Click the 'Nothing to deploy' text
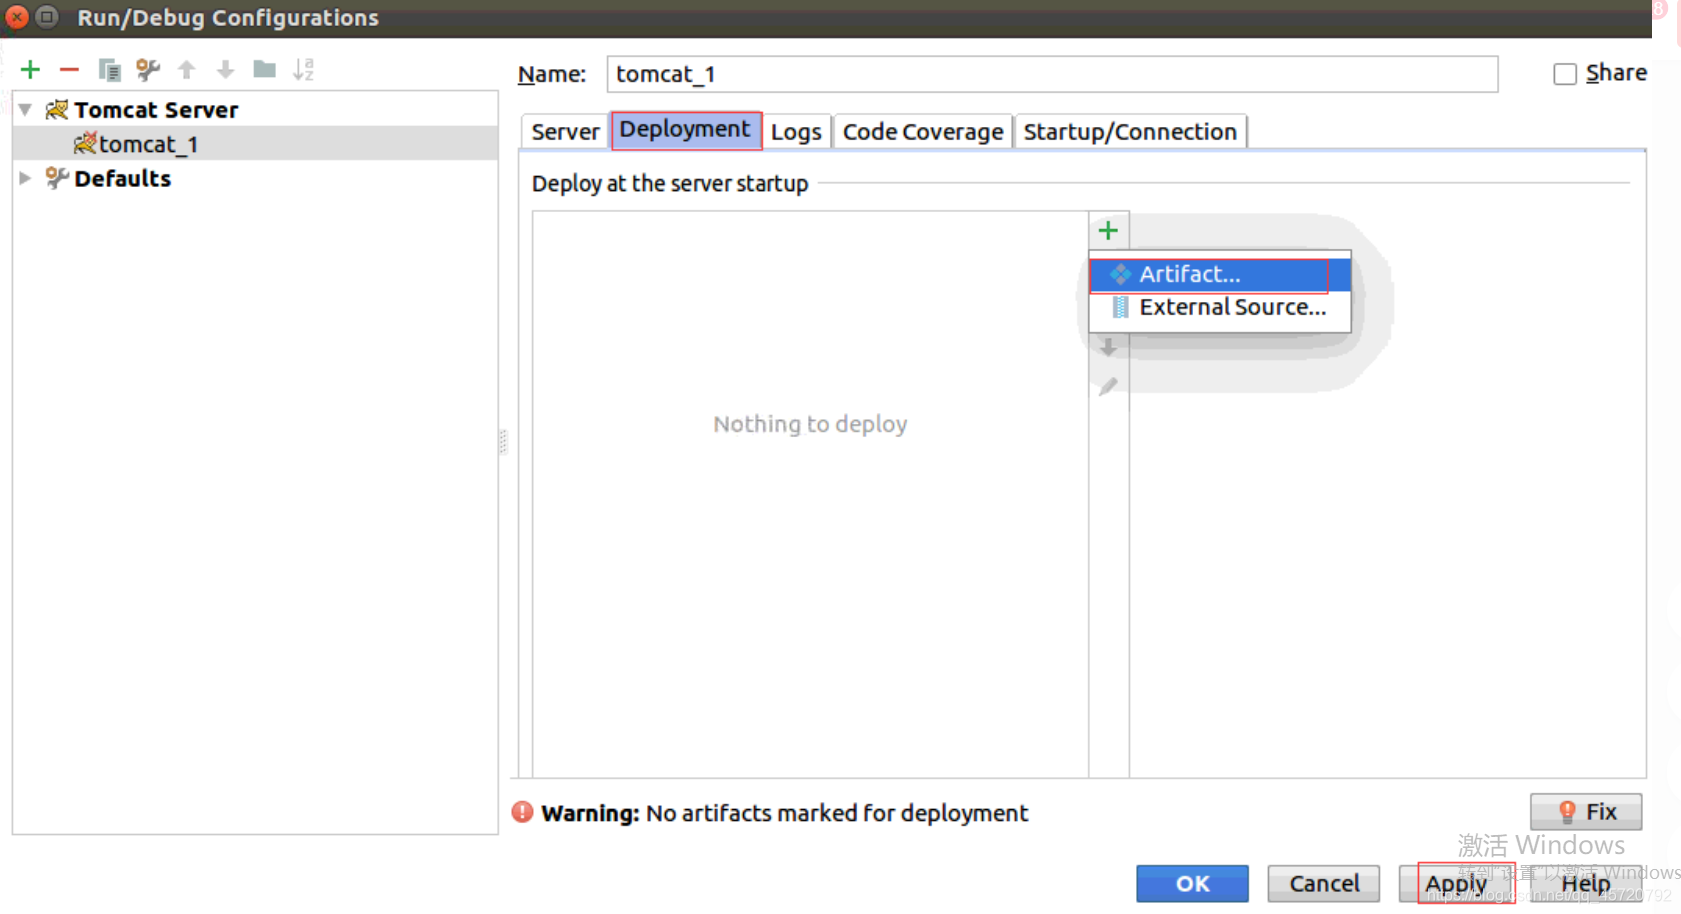The image size is (1681, 914). (810, 424)
